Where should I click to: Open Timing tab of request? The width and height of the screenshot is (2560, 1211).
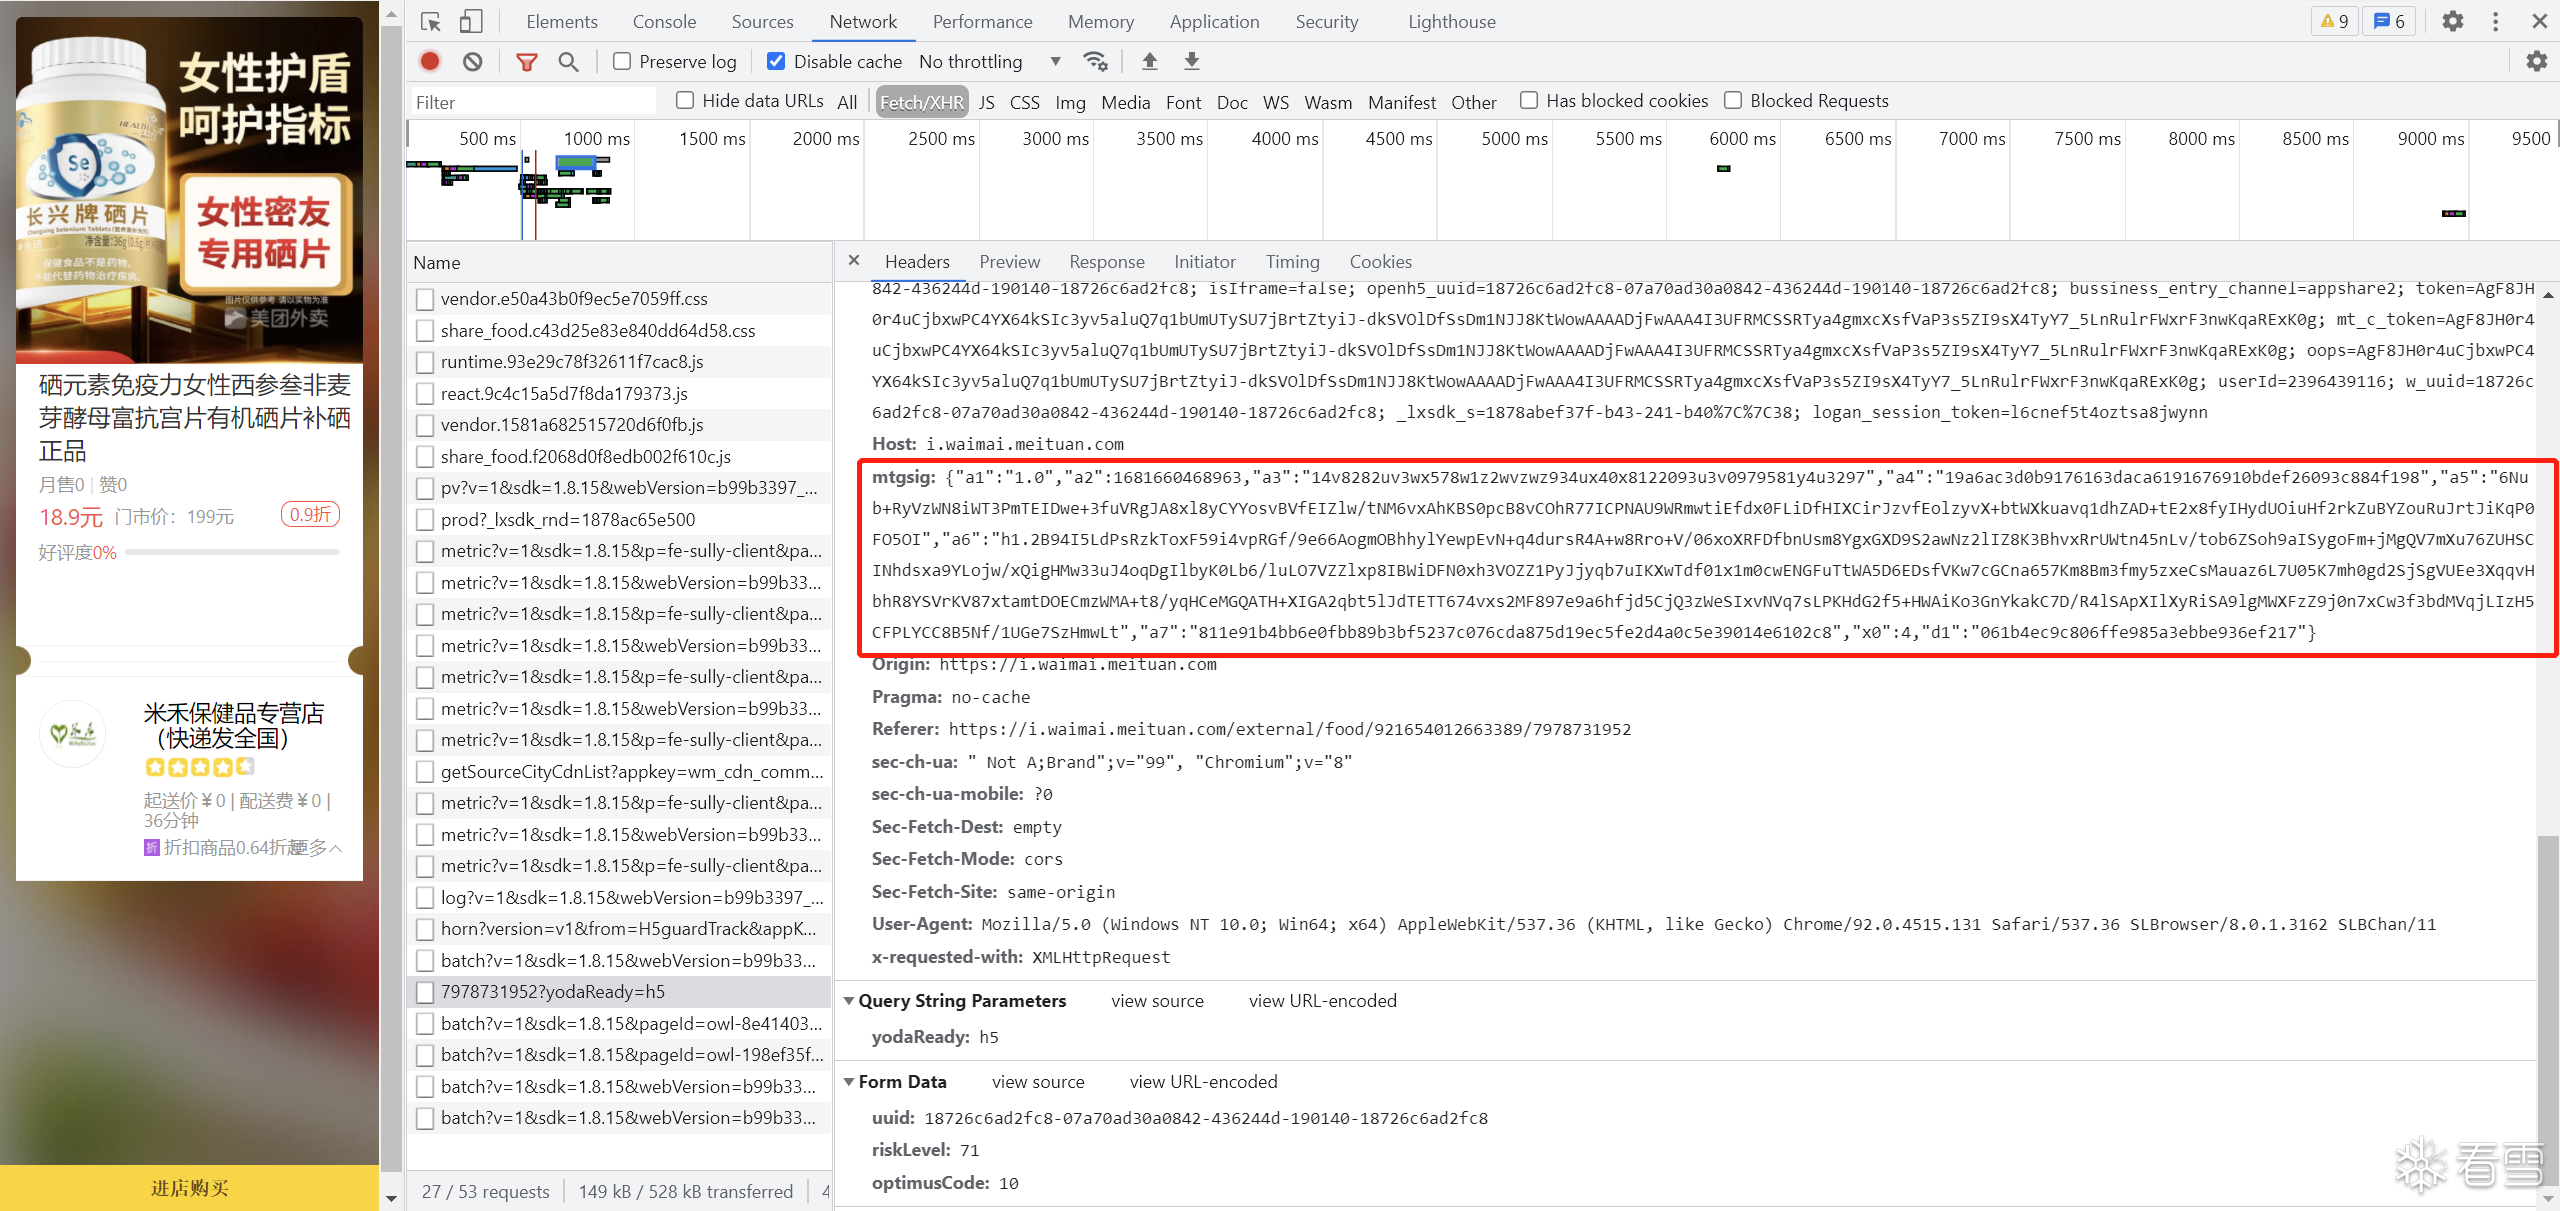click(1292, 261)
